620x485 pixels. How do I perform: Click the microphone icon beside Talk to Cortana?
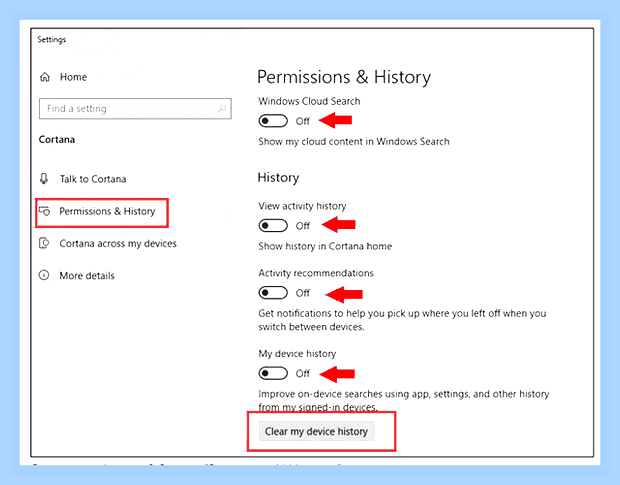click(x=44, y=179)
